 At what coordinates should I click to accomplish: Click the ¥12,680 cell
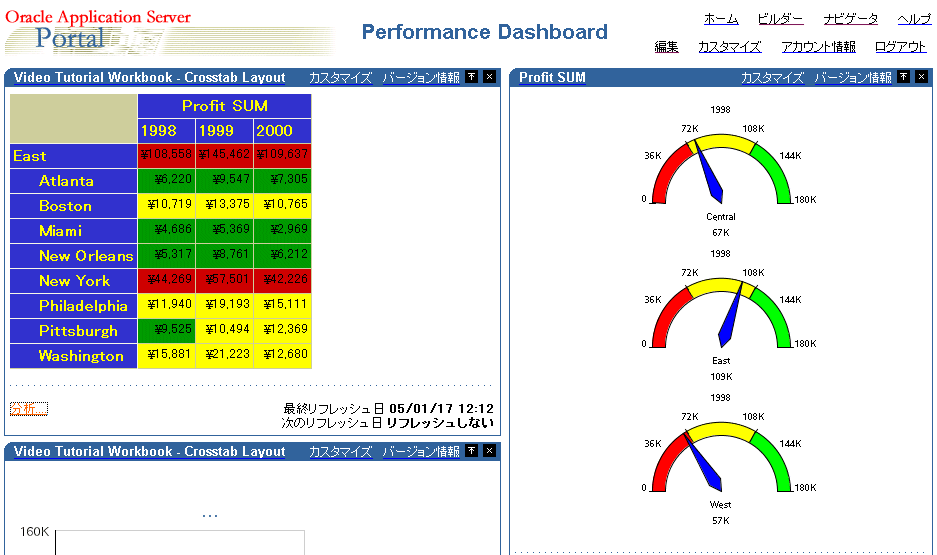[282, 355]
